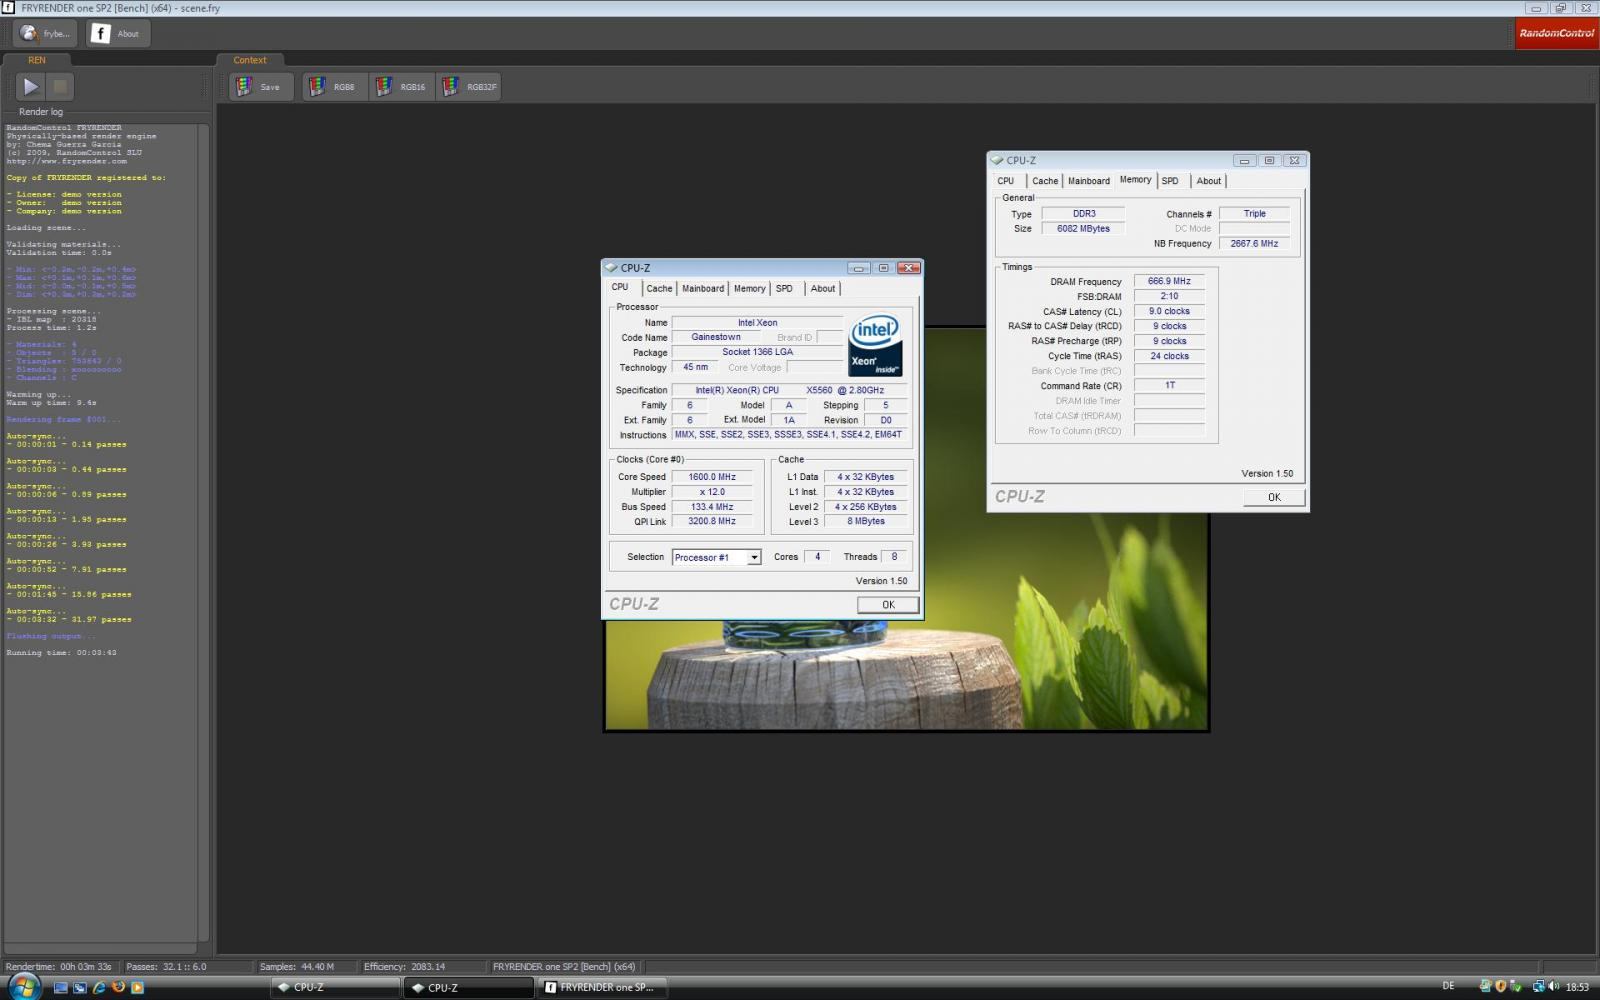Activate FRYRENDER one SP taskbar button
1600x1000 pixels.
pyautogui.click(x=603, y=987)
